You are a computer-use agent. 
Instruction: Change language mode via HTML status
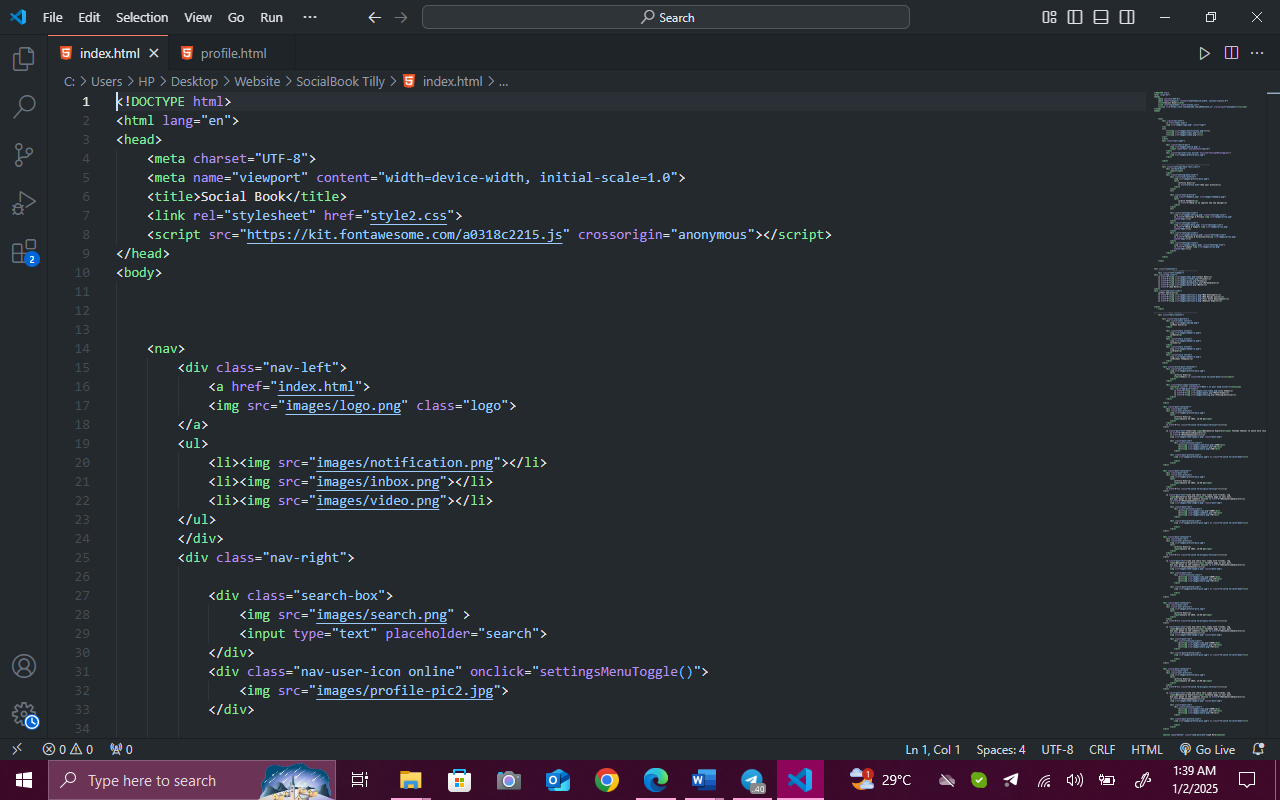(1147, 749)
